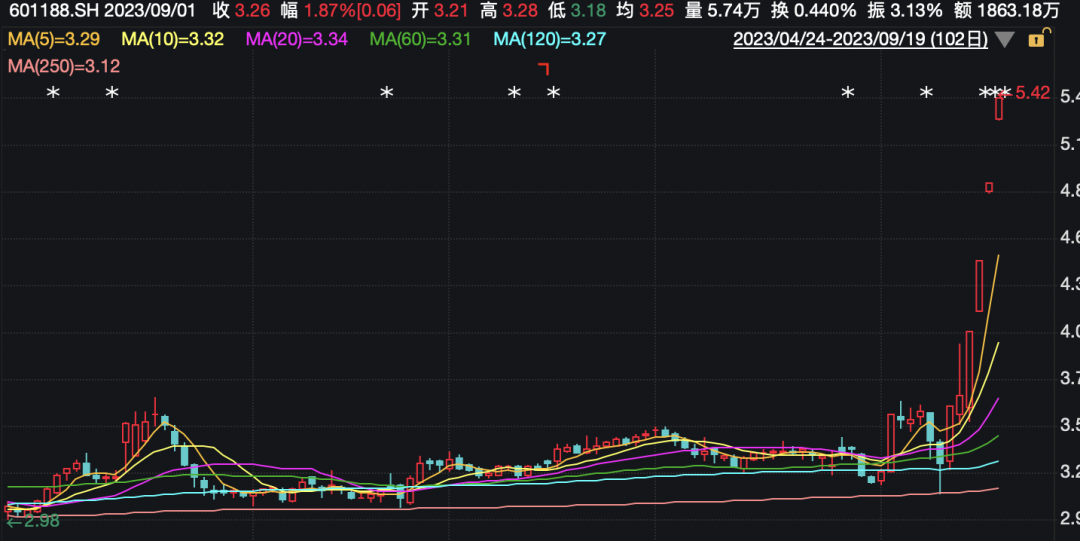The width and height of the screenshot is (1080, 541).
Task: Click the amplitude value 振 3.13%
Action: tap(904, 11)
